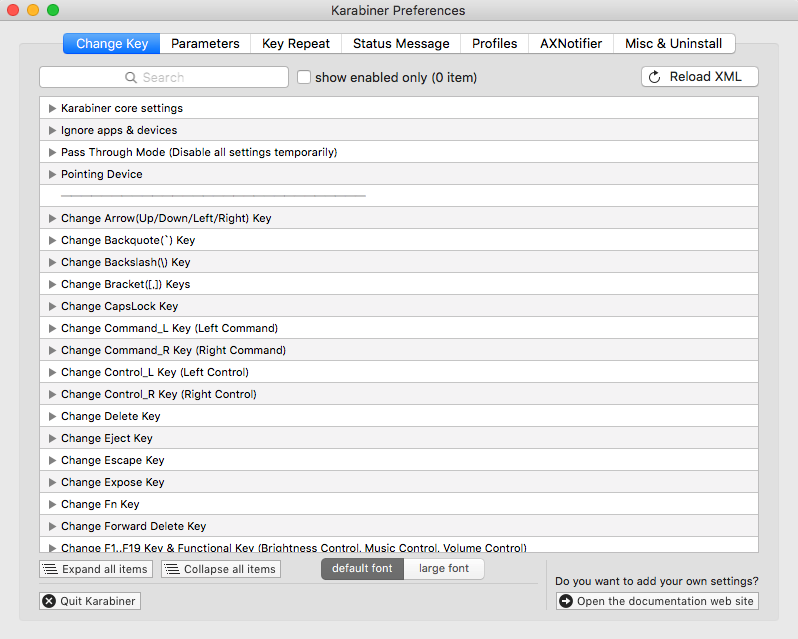Select Change Forward Delete Key row text
The image size is (798, 639).
pyautogui.click(x=133, y=526)
